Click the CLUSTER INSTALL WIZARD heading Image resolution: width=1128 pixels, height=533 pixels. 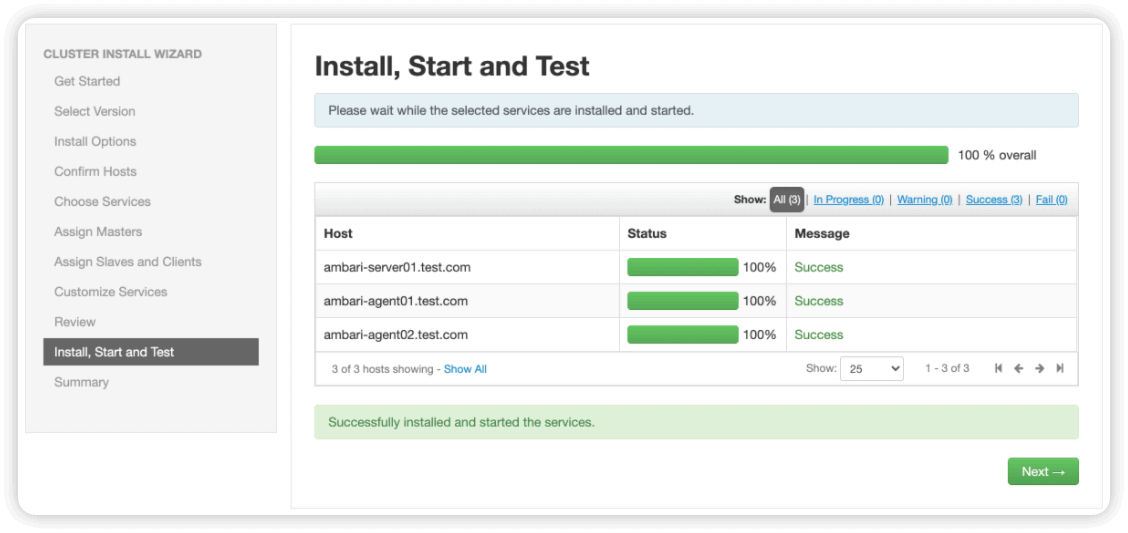tap(122, 54)
